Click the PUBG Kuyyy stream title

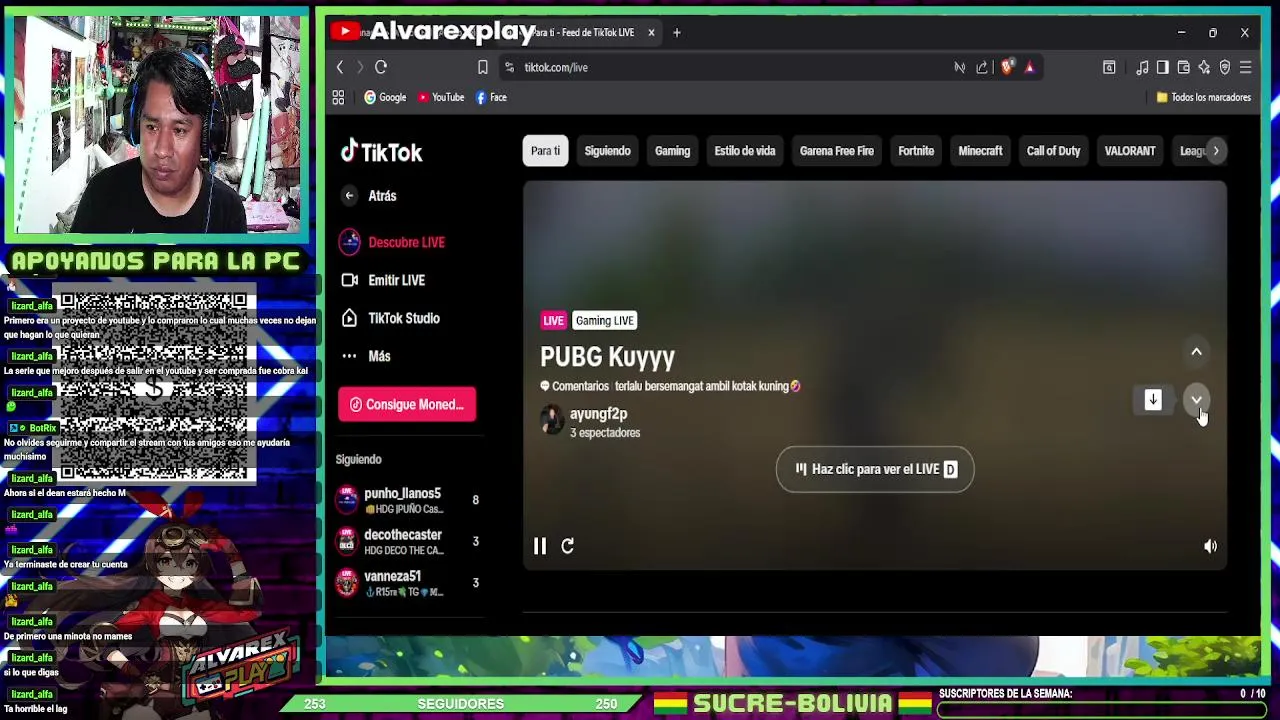point(607,357)
